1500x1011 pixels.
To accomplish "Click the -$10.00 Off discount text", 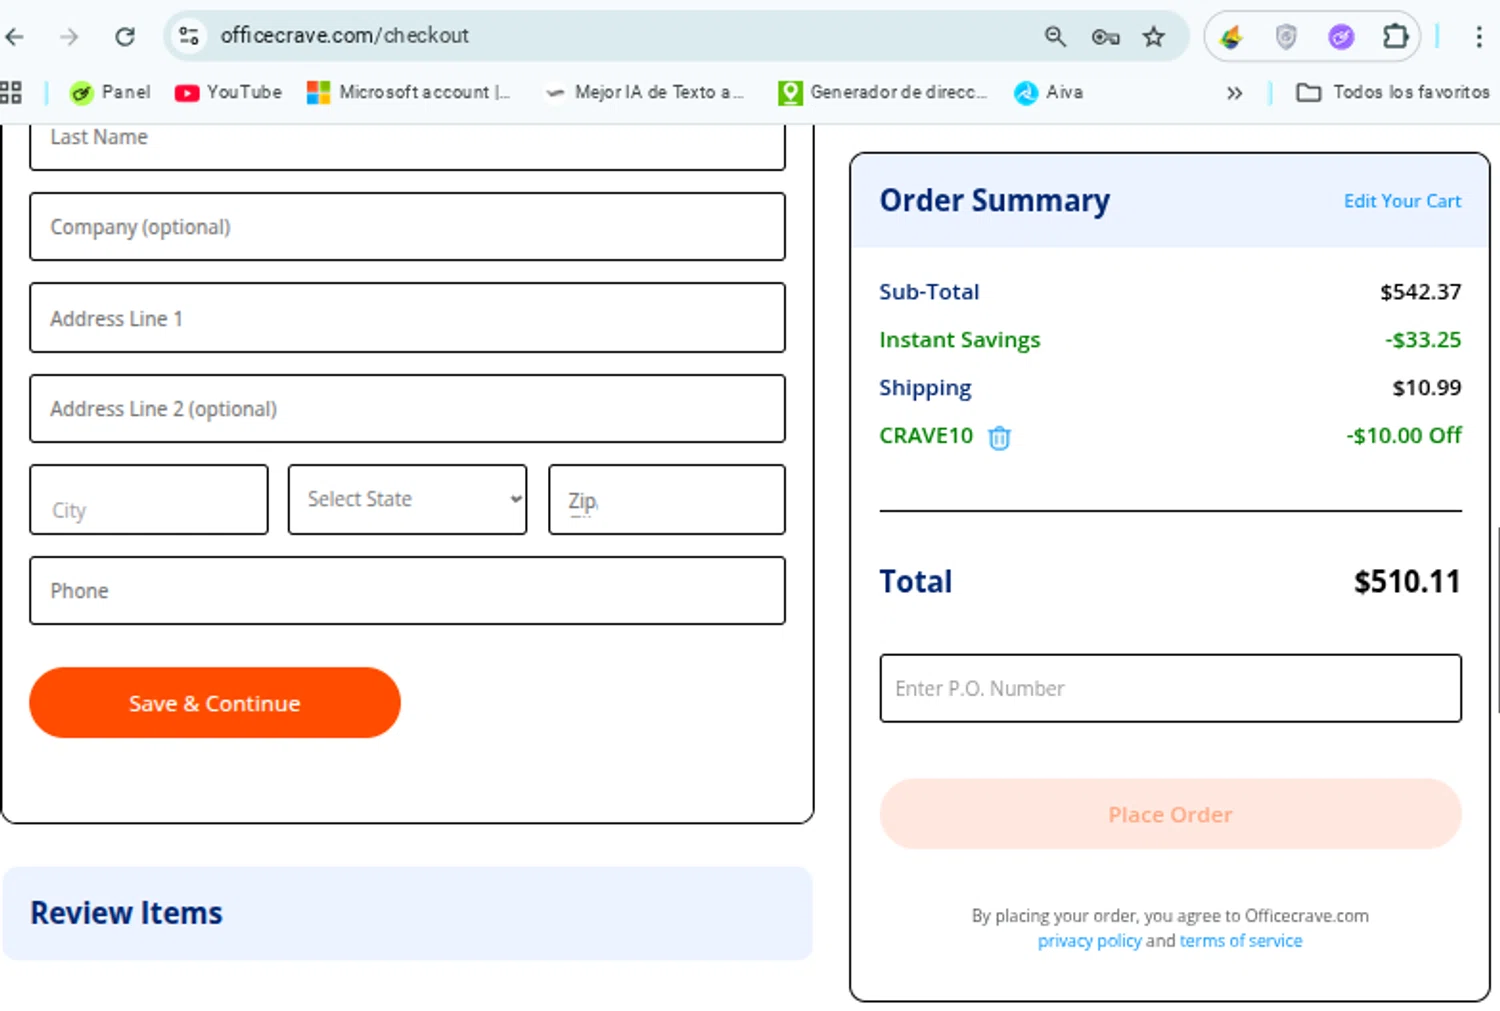I will pyautogui.click(x=1404, y=436).
